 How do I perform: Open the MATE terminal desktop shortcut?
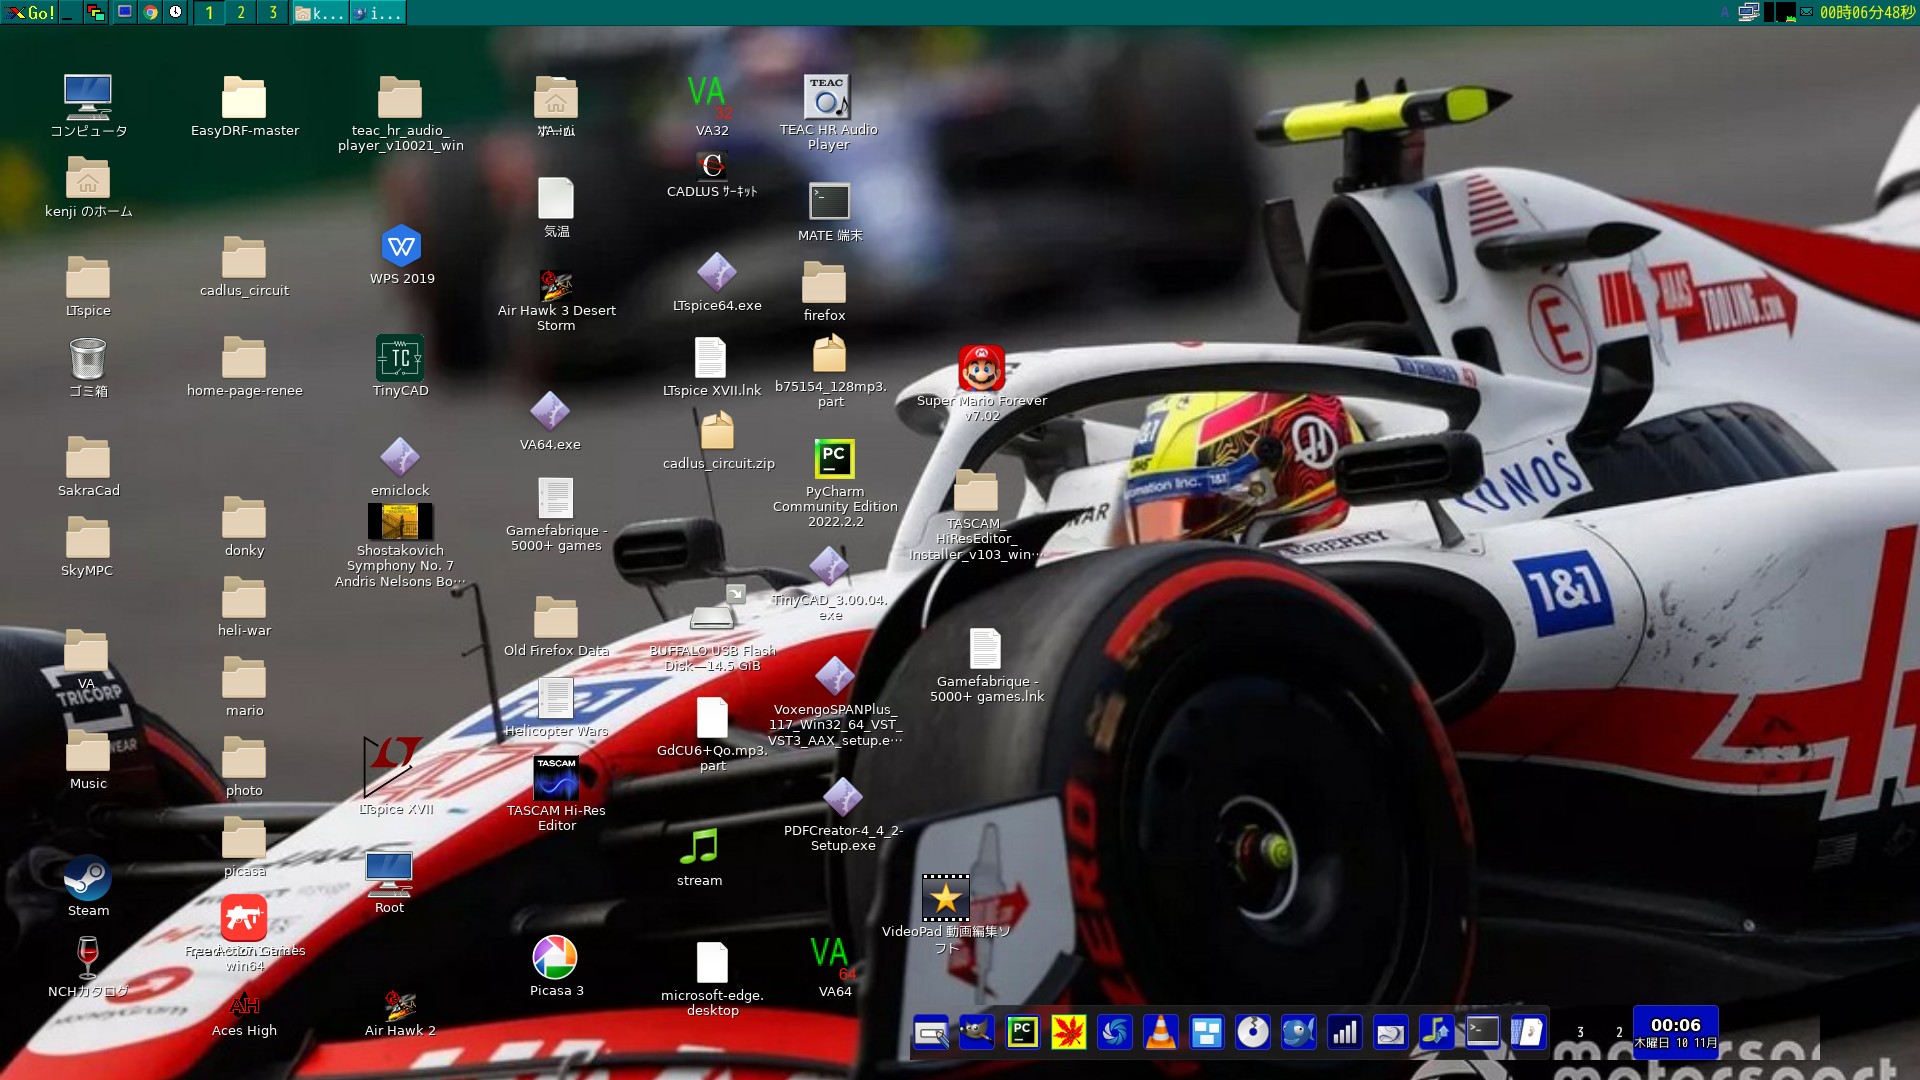pyautogui.click(x=829, y=202)
